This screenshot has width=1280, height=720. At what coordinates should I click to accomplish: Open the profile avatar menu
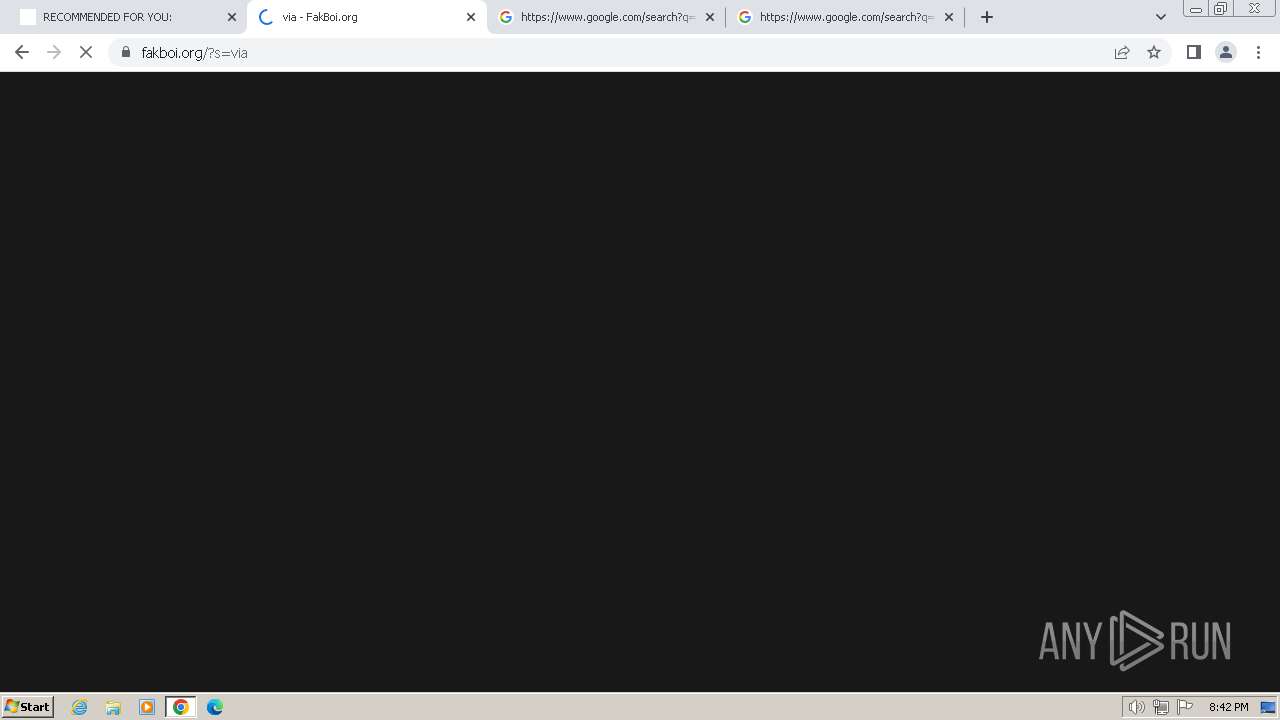click(1225, 52)
